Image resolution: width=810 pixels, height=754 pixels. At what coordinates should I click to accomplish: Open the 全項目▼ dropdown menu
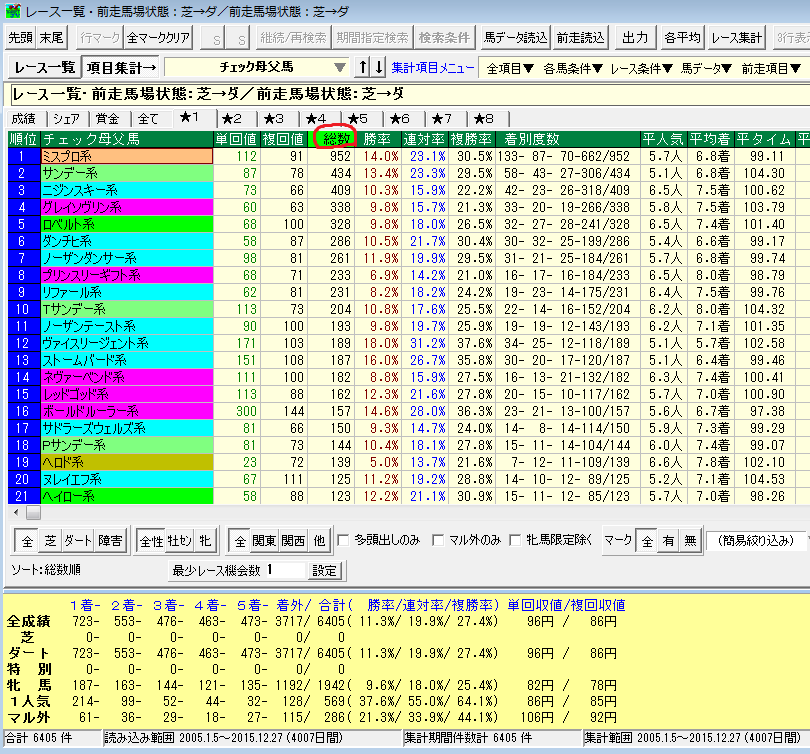[509, 69]
